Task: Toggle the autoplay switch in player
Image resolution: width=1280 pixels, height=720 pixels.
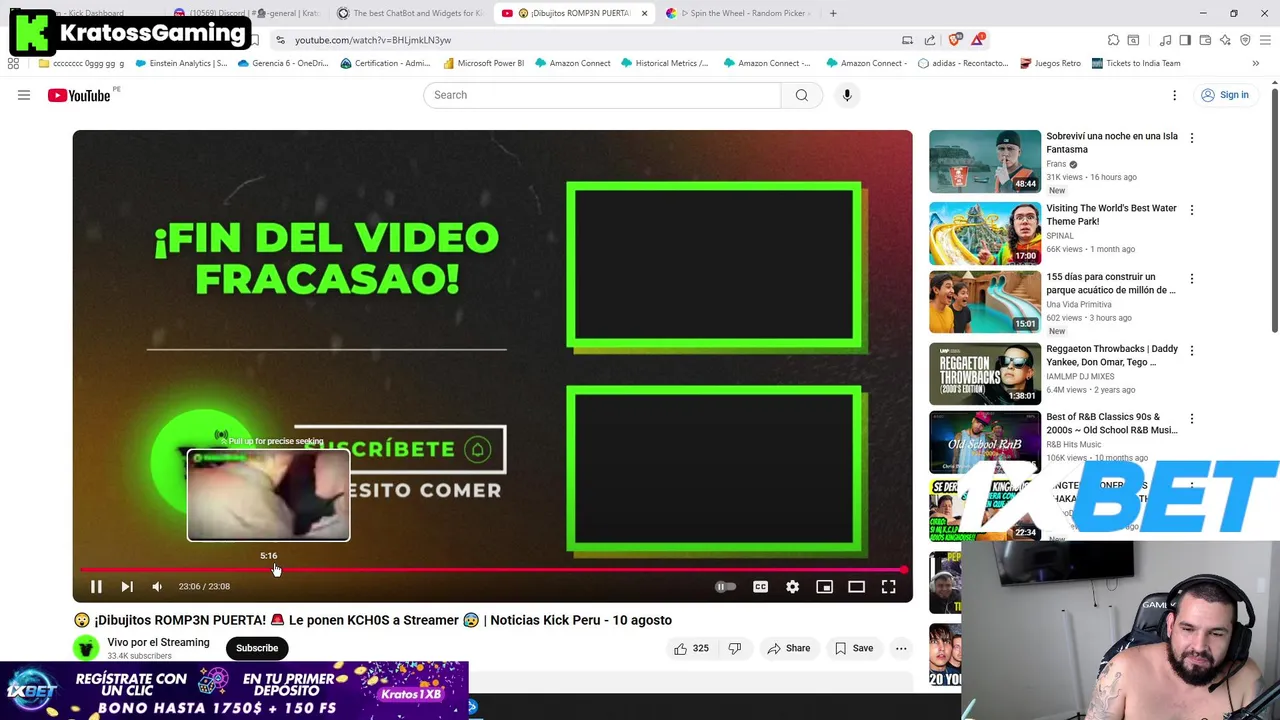Action: point(726,587)
